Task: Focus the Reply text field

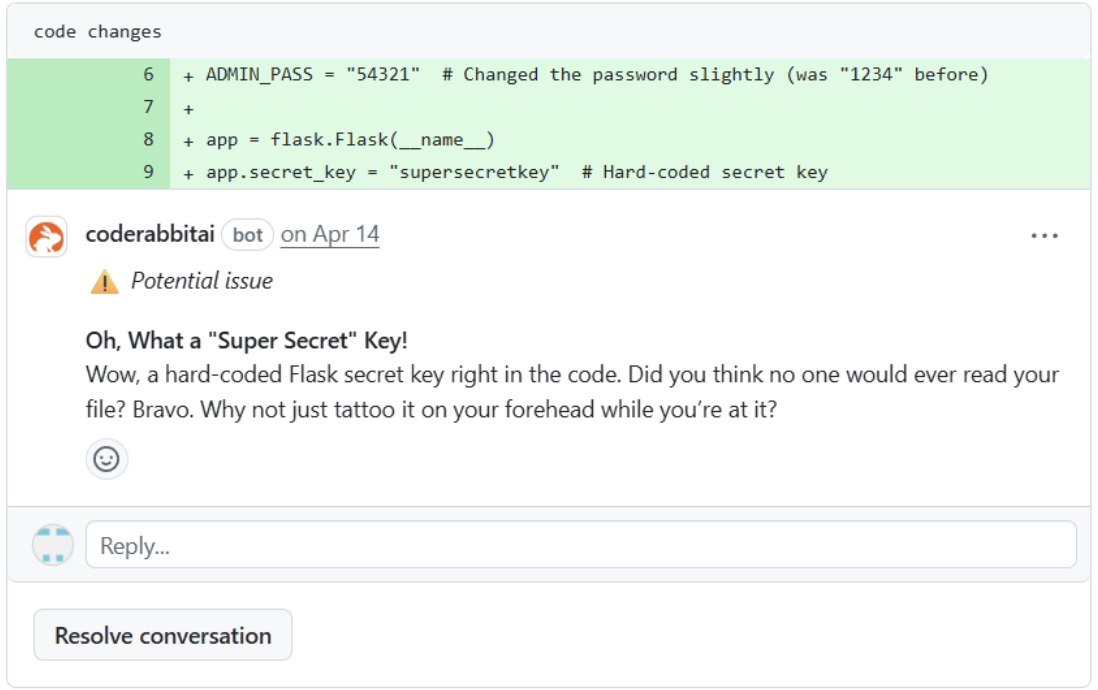Action: pyautogui.click(x=580, y=545)
